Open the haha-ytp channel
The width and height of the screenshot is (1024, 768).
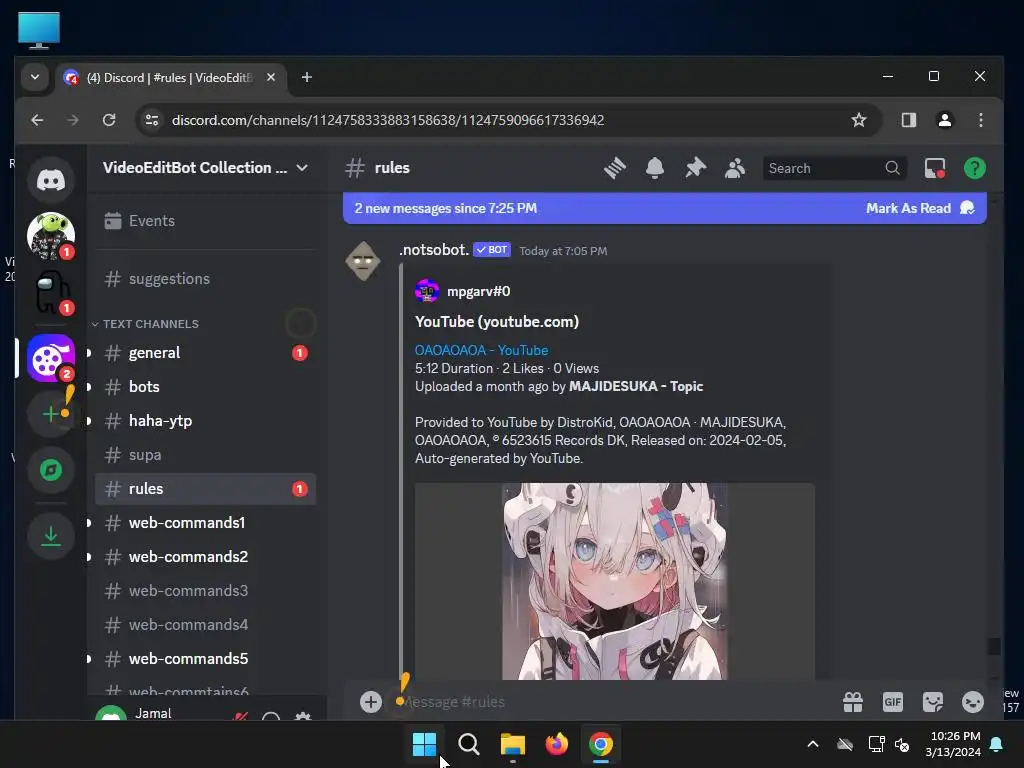point(206,421)
